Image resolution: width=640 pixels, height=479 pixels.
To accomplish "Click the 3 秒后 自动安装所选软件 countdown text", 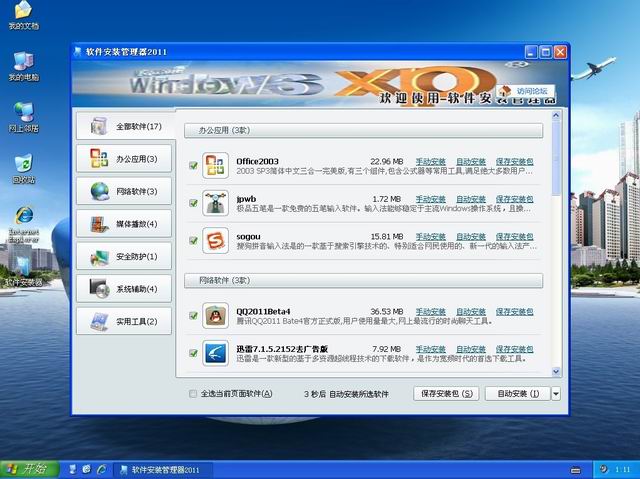I will [346, 394].
